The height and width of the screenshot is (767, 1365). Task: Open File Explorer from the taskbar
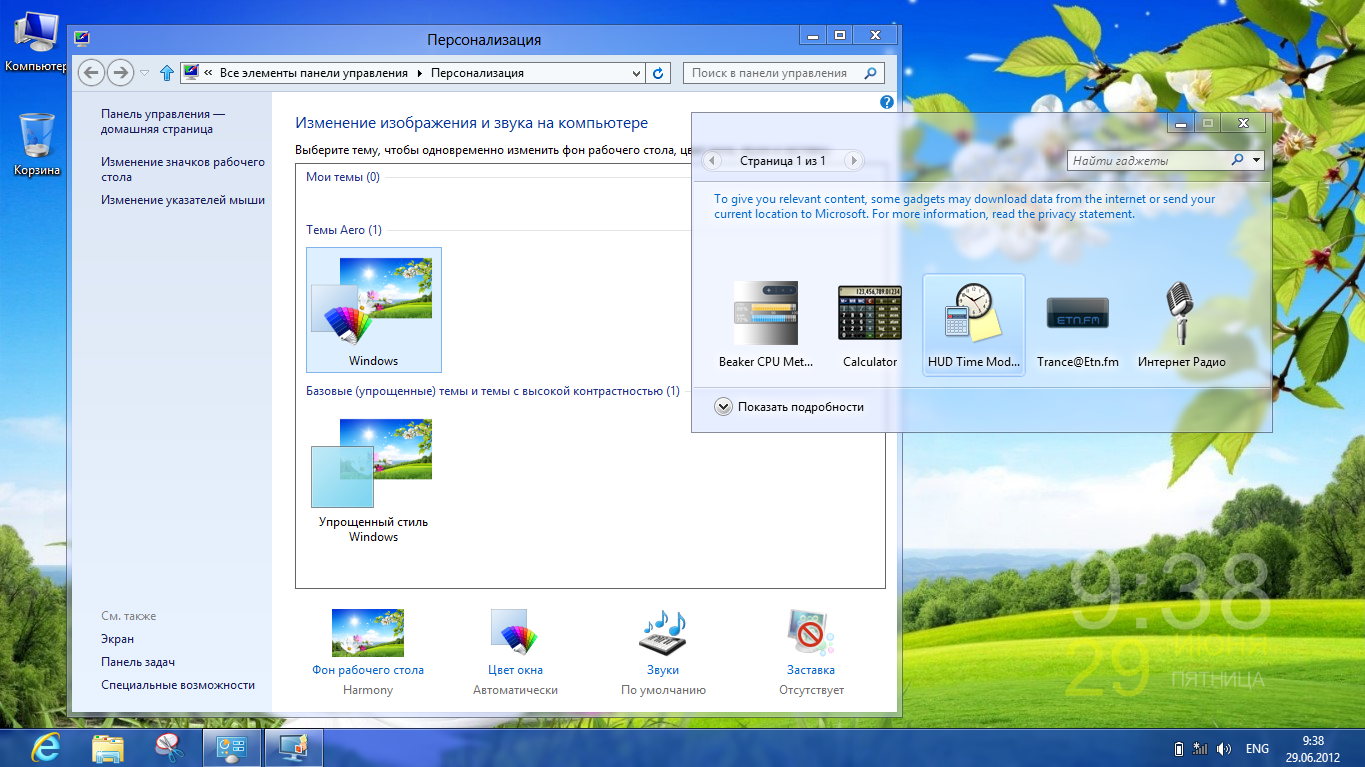click(107, 747)
